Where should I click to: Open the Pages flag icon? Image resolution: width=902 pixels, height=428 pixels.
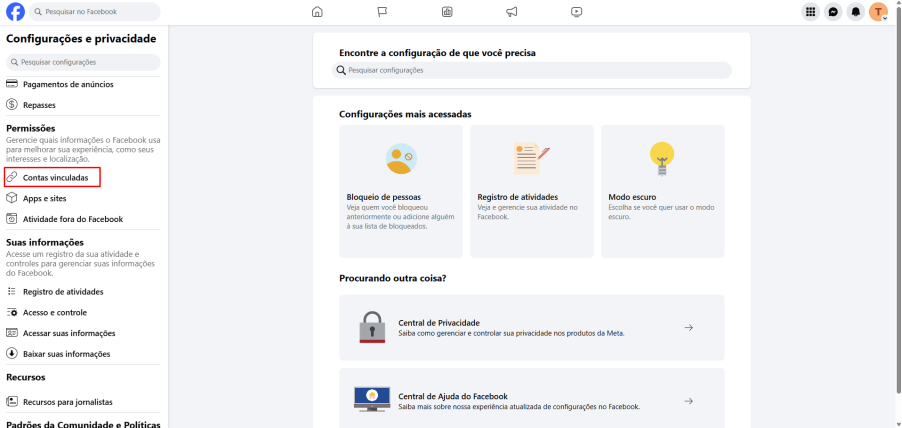[382, 12]
